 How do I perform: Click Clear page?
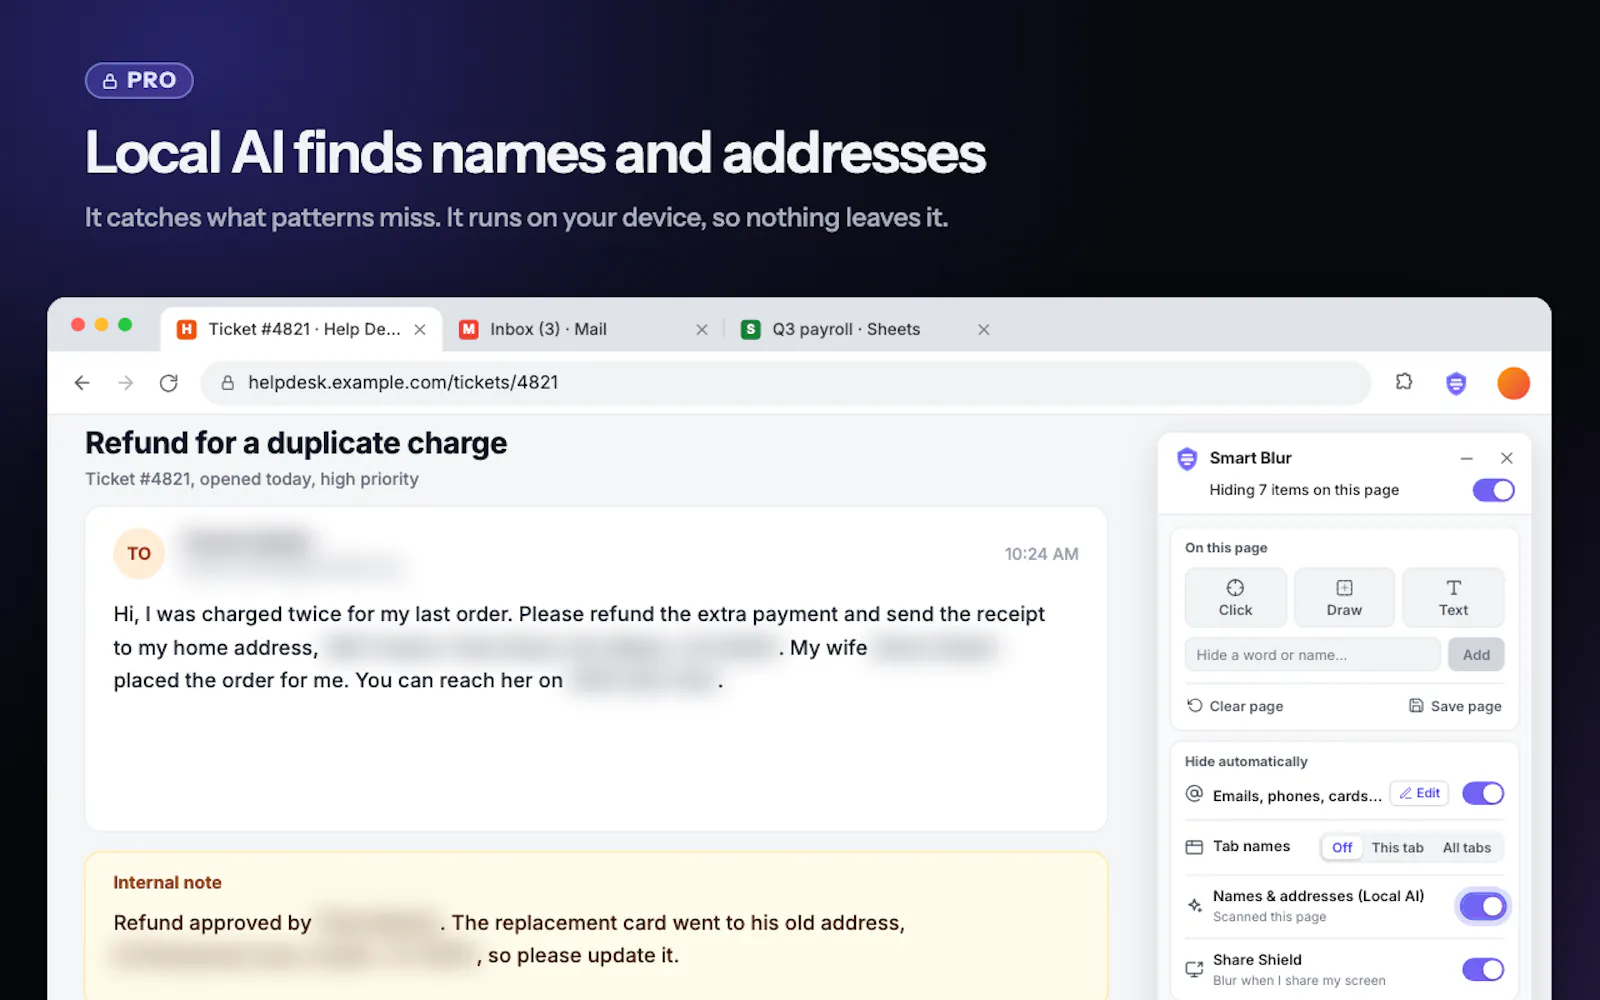tap(1235, 706)
